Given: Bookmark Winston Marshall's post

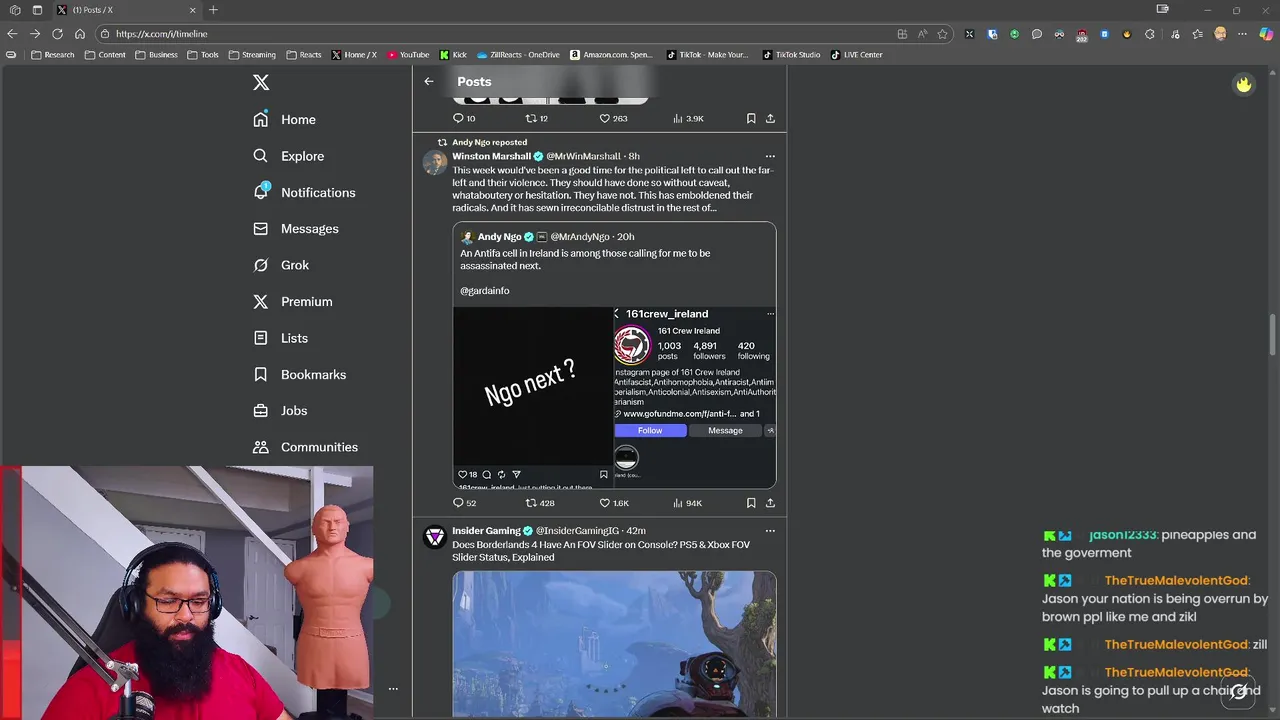Looking at the screenshot, I should coord(751,503).
